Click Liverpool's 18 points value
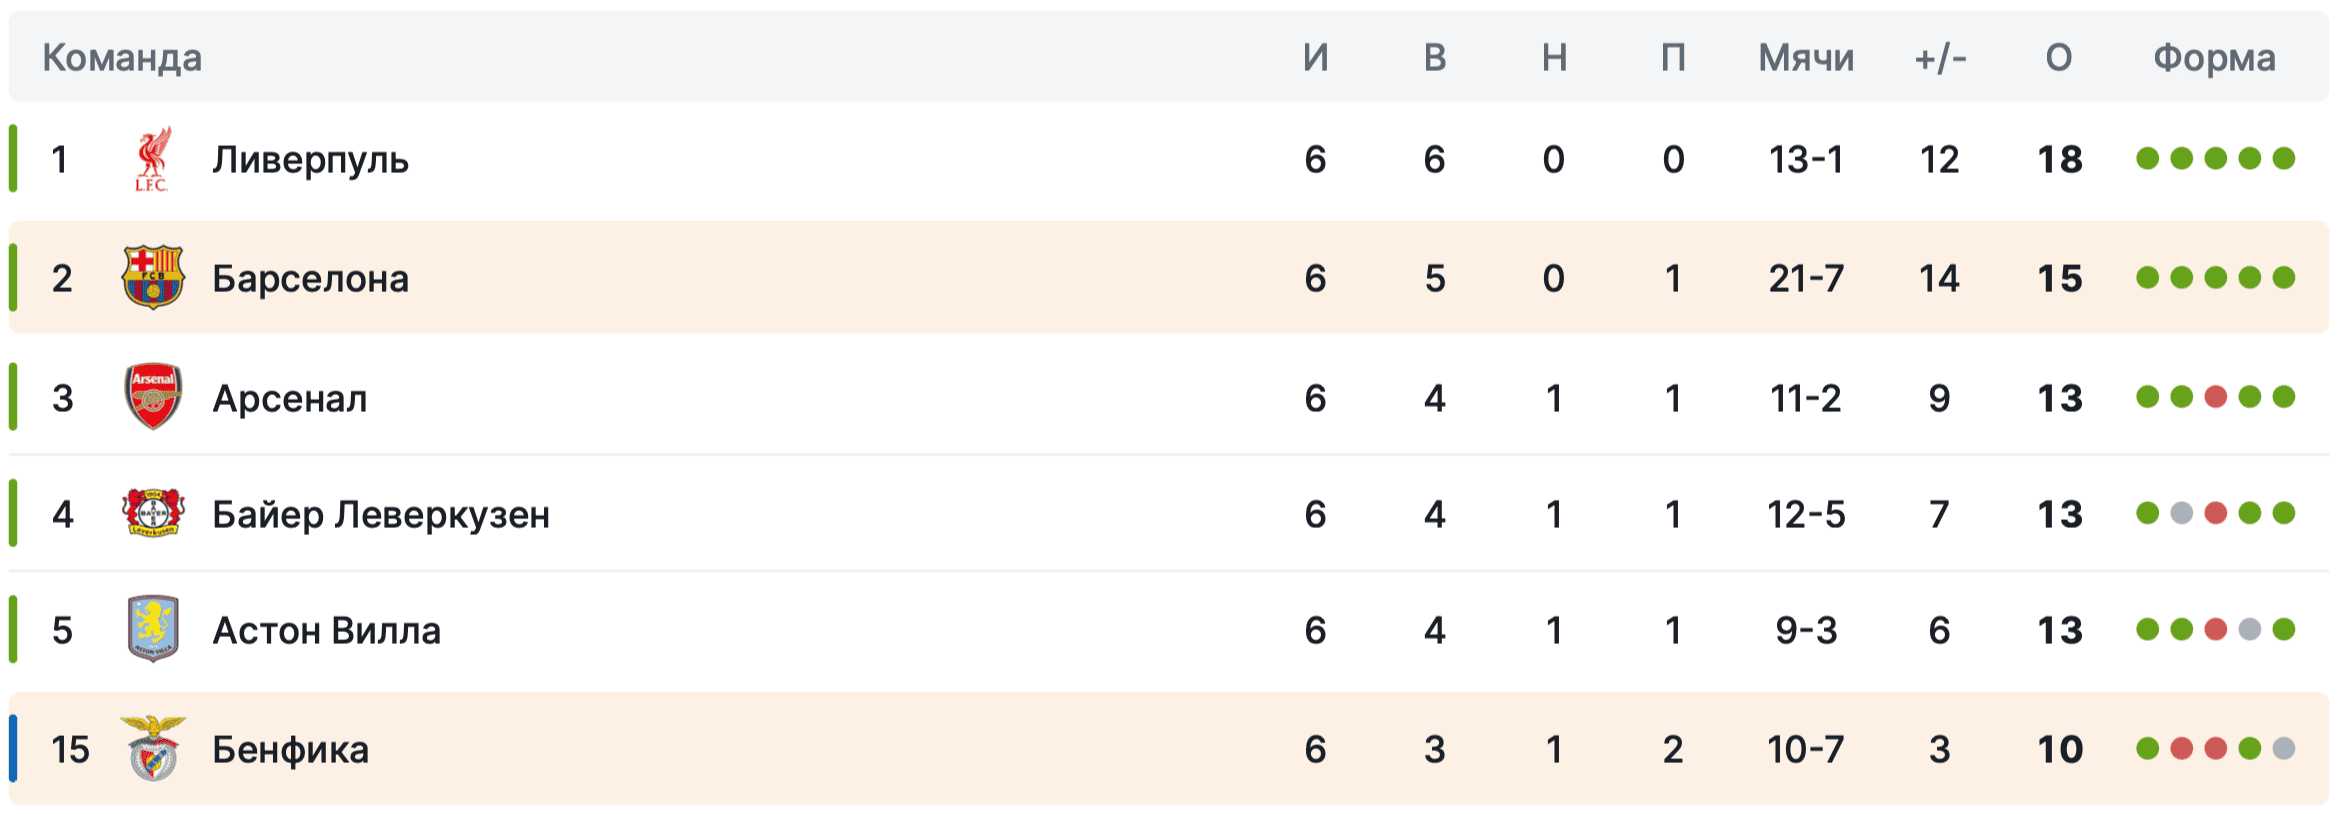Image resolution: width=2338 pixels, height=814 pixels. point(2060,159)
